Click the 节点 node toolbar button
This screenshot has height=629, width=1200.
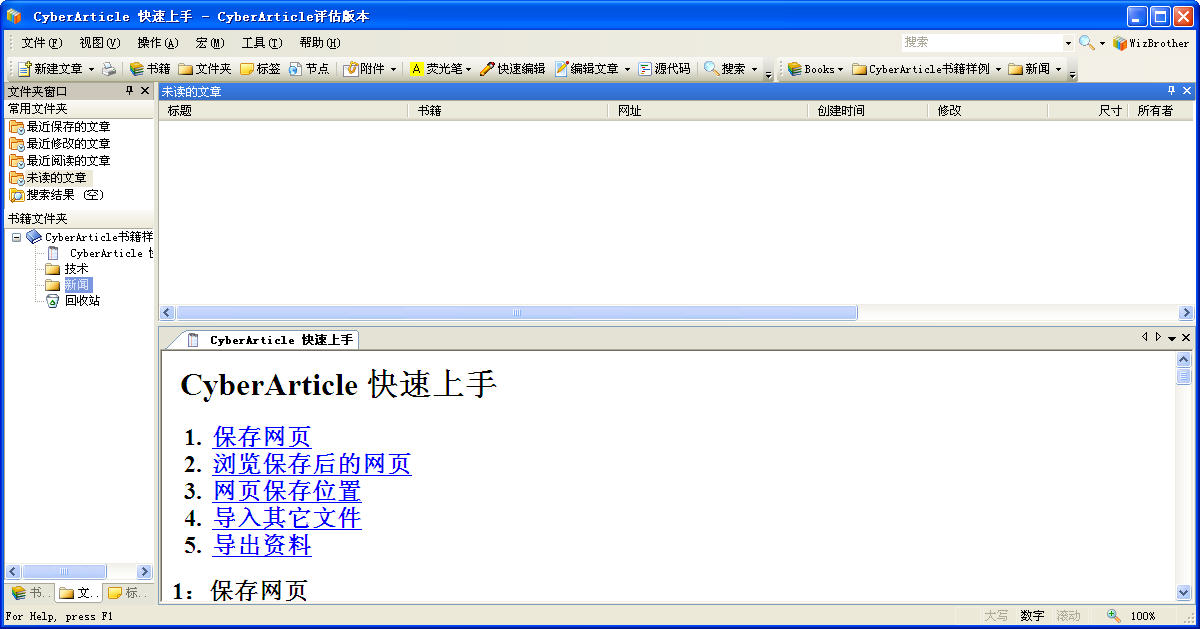(308, 69)
